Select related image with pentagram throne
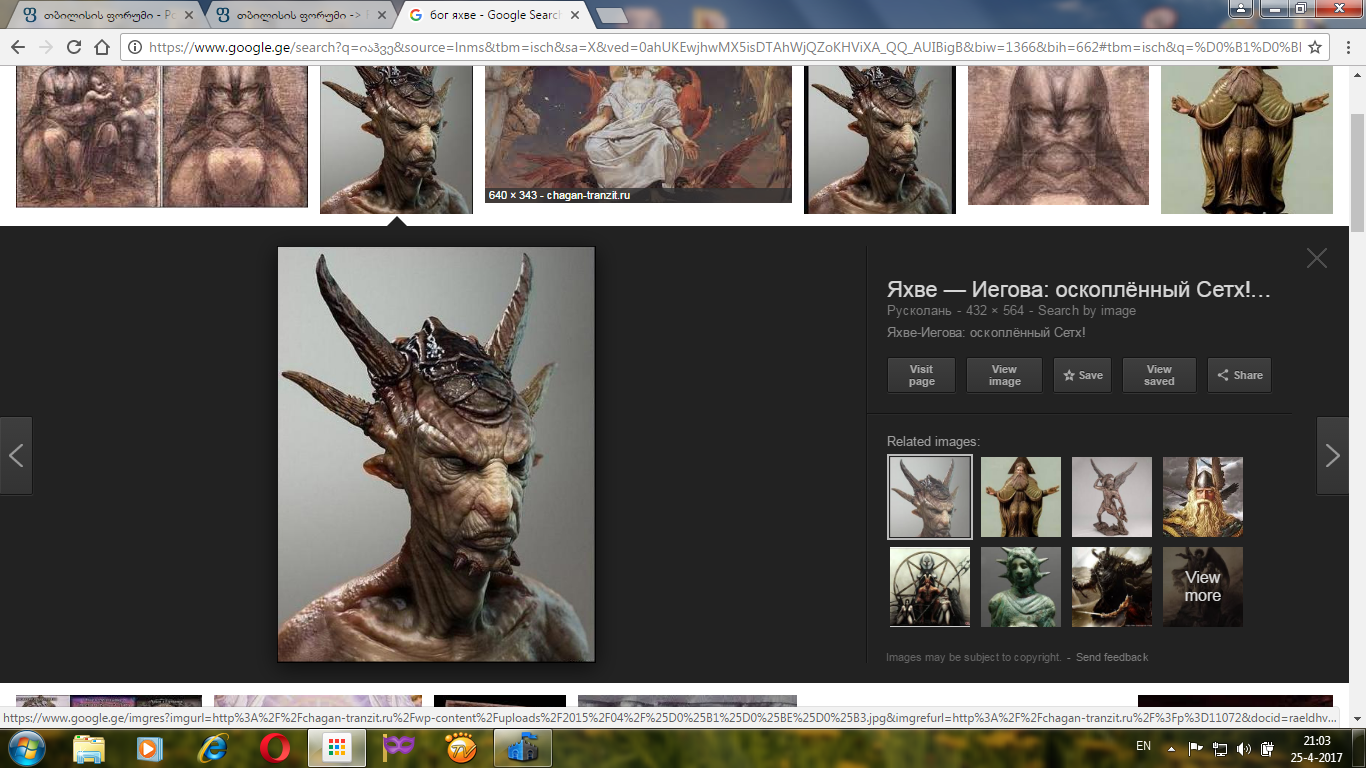 [930, 587]
